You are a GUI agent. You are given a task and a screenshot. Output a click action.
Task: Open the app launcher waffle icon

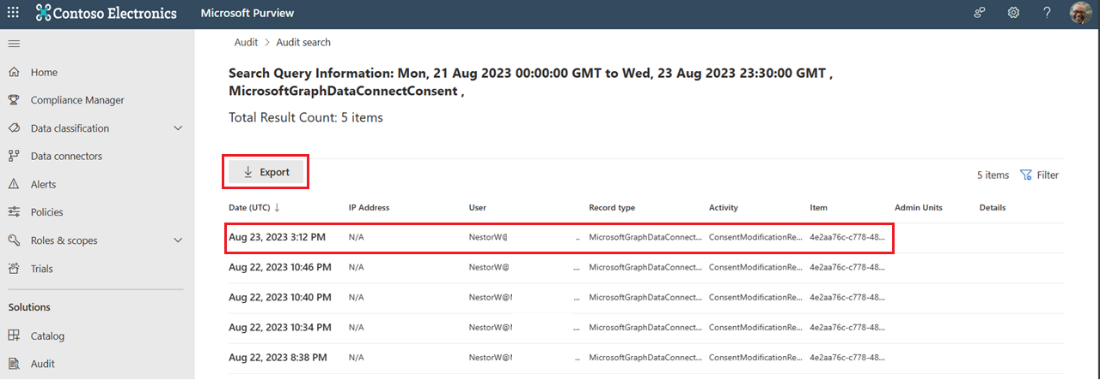coord(13,13)
